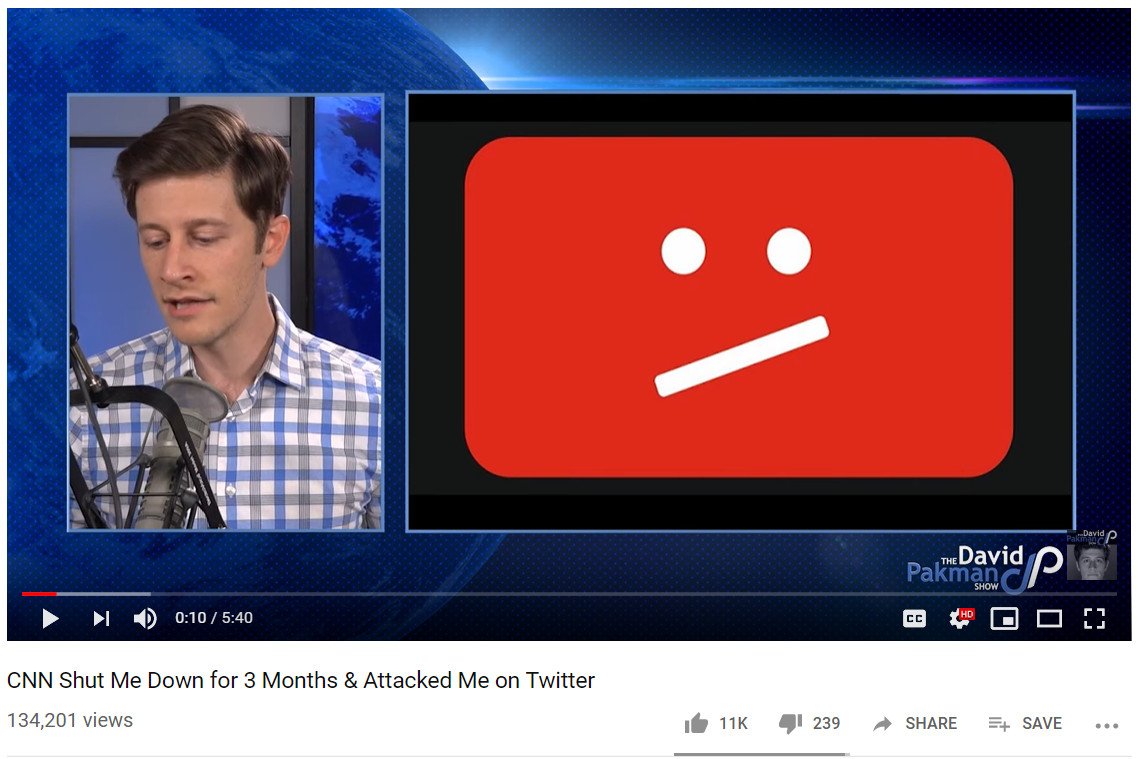The width and height of the screenshot is (1140, 759).
Task: Enter full screen mode
Action: tap(1094, 619)
